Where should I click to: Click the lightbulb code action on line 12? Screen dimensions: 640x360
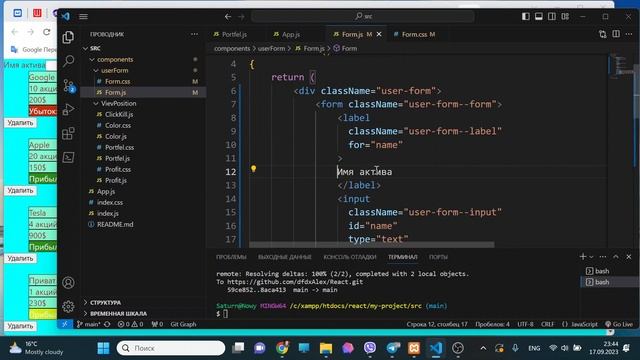coord(253,169)
